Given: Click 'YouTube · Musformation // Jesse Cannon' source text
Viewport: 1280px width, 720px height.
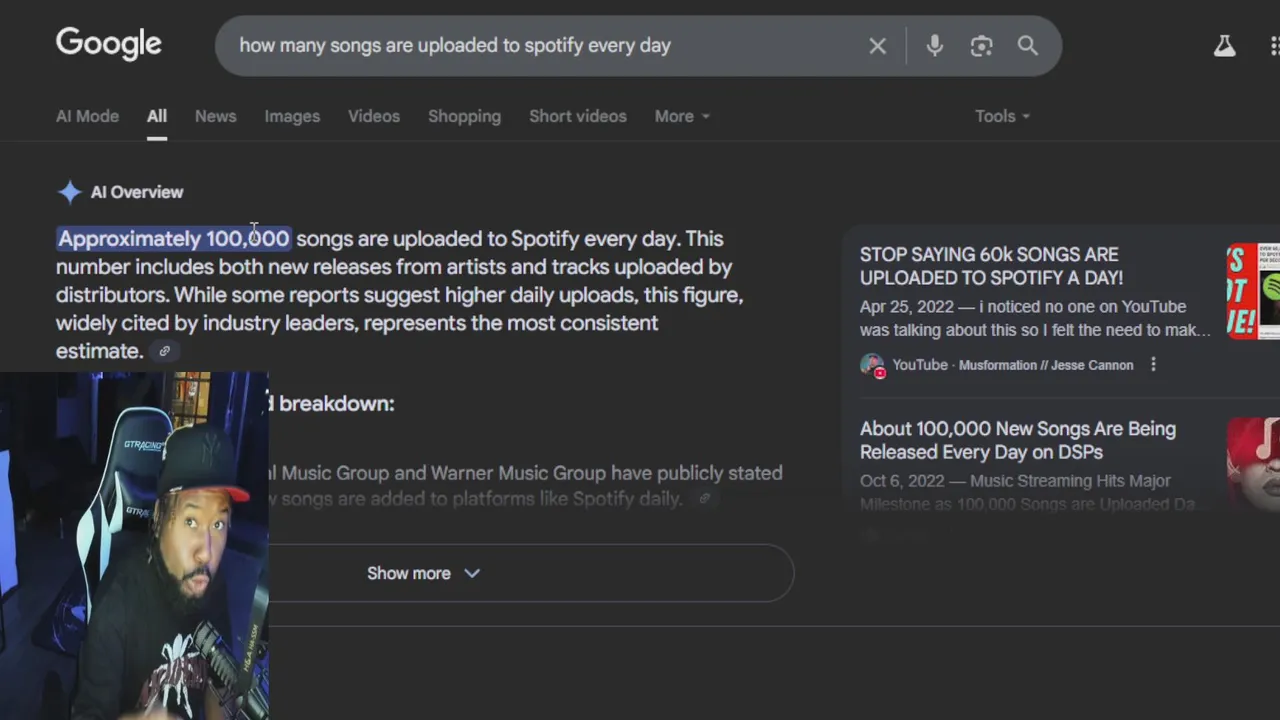Looking at the screenshot, I should pyautogui.click(x=1013, y=365).
